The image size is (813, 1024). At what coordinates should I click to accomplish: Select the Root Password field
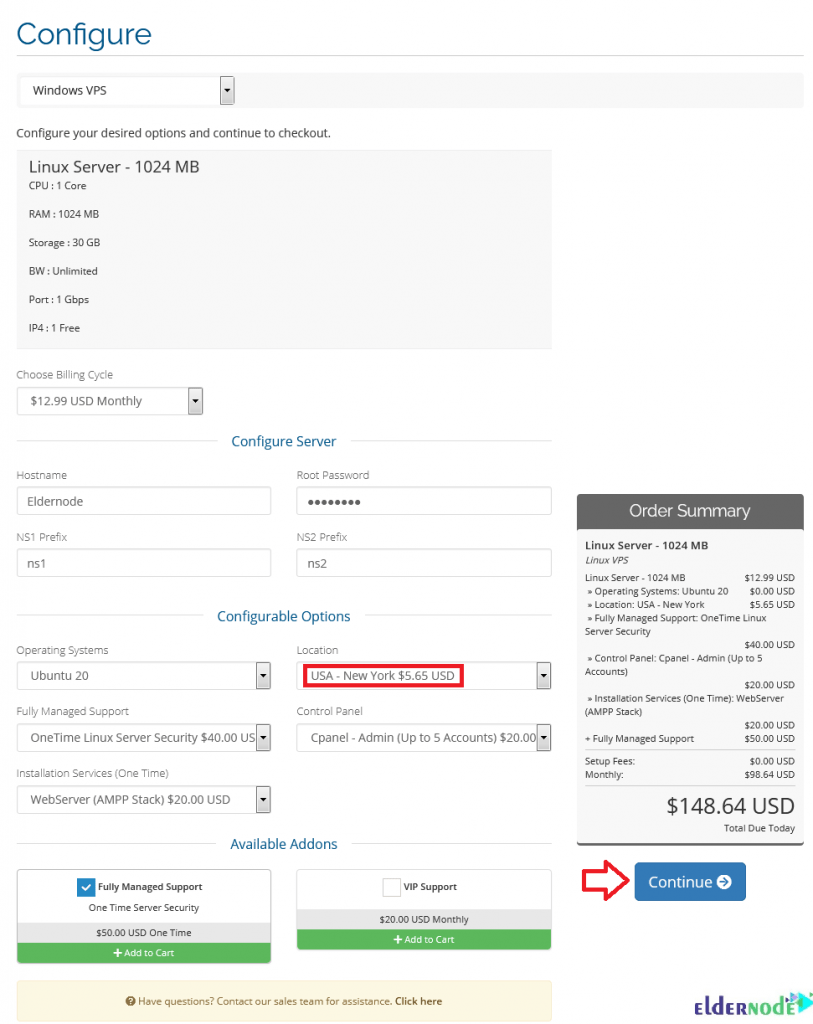point(424,501)
